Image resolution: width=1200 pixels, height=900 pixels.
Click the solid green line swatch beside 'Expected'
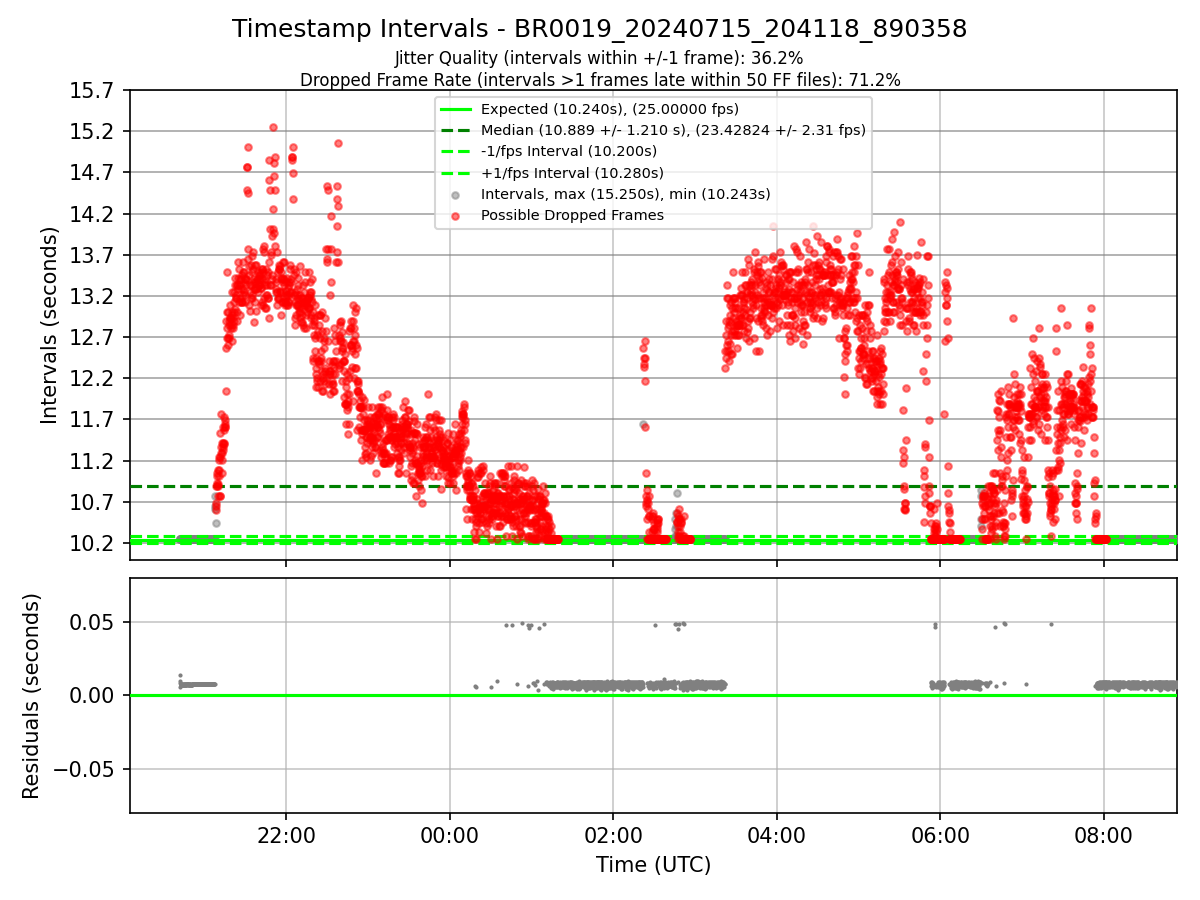[455, 109]
